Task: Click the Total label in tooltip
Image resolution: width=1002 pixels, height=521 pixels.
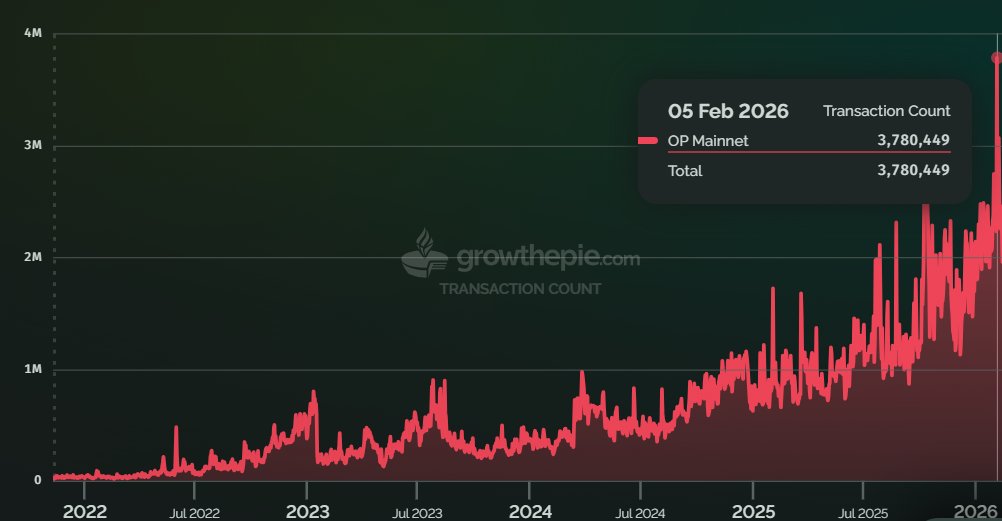Action: 685,171
